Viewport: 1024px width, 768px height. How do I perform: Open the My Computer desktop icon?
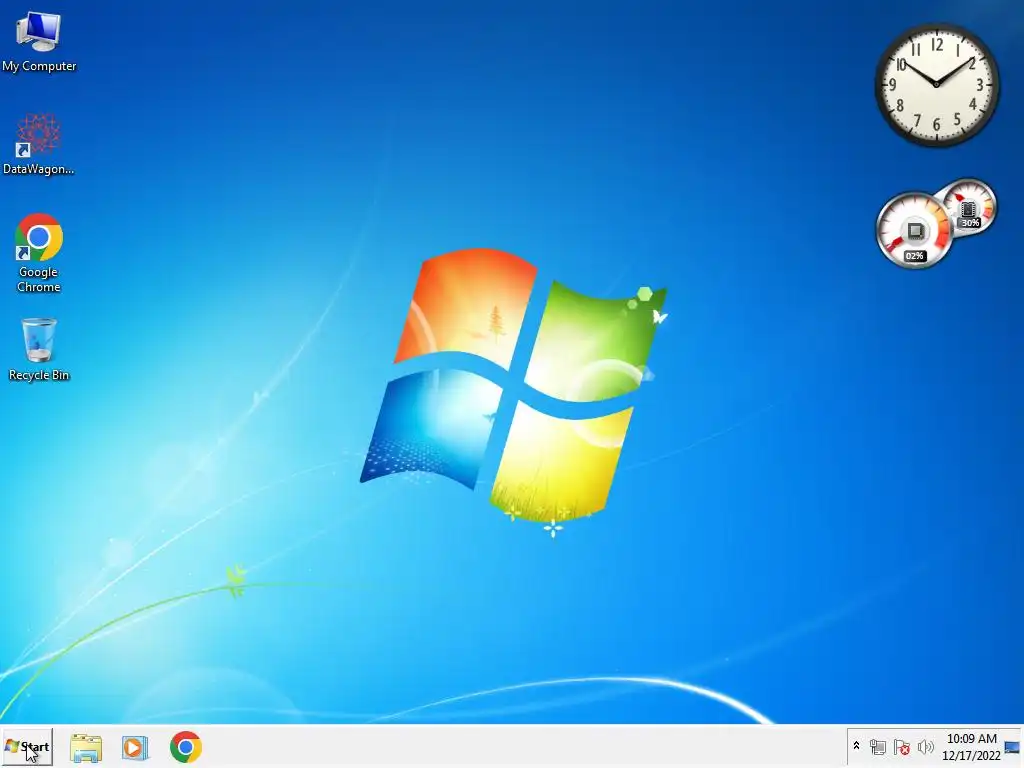tap(39, 42)
